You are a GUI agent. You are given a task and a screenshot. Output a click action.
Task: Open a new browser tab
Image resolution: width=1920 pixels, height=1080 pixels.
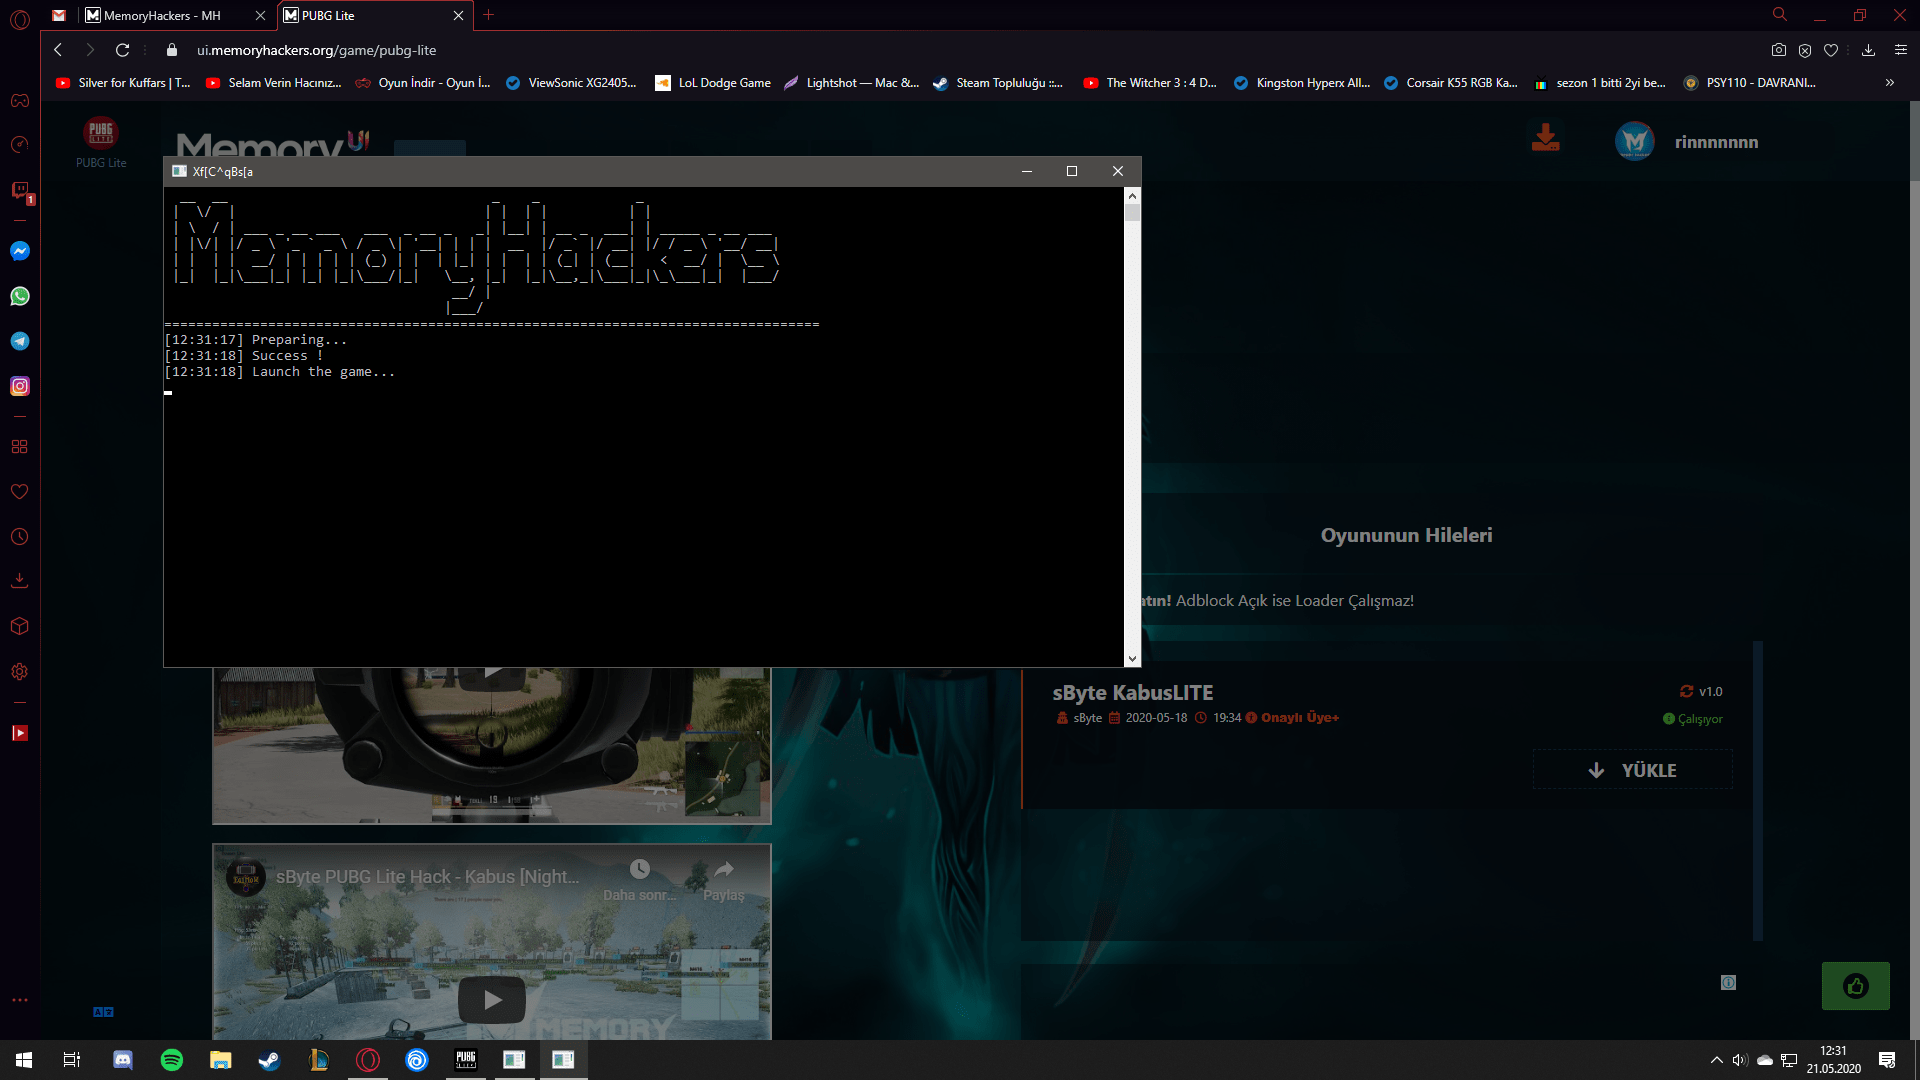489,15
